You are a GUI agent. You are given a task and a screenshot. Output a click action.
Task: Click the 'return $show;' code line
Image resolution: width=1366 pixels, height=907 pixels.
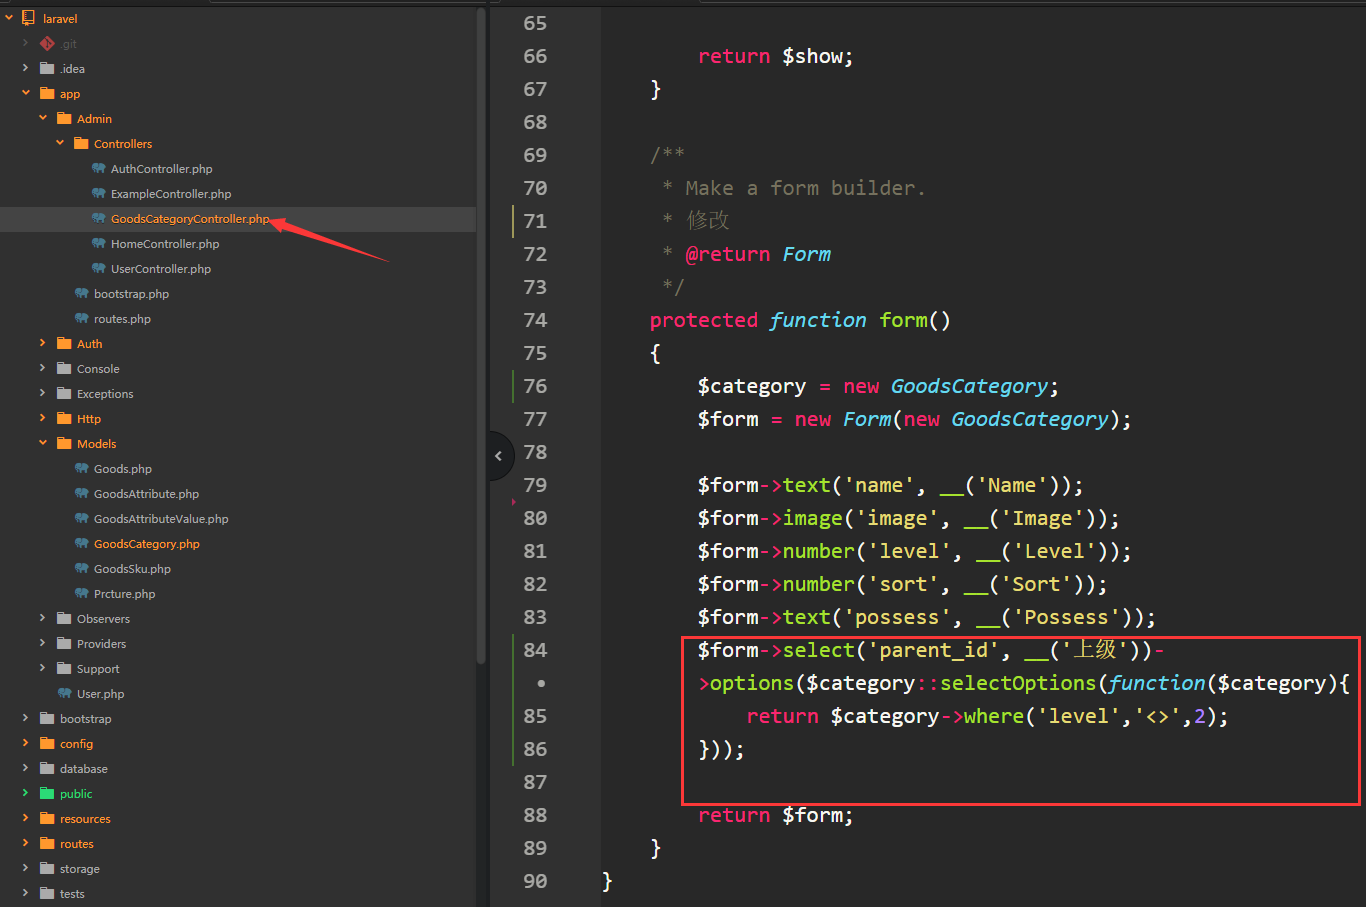click(775, 57)
